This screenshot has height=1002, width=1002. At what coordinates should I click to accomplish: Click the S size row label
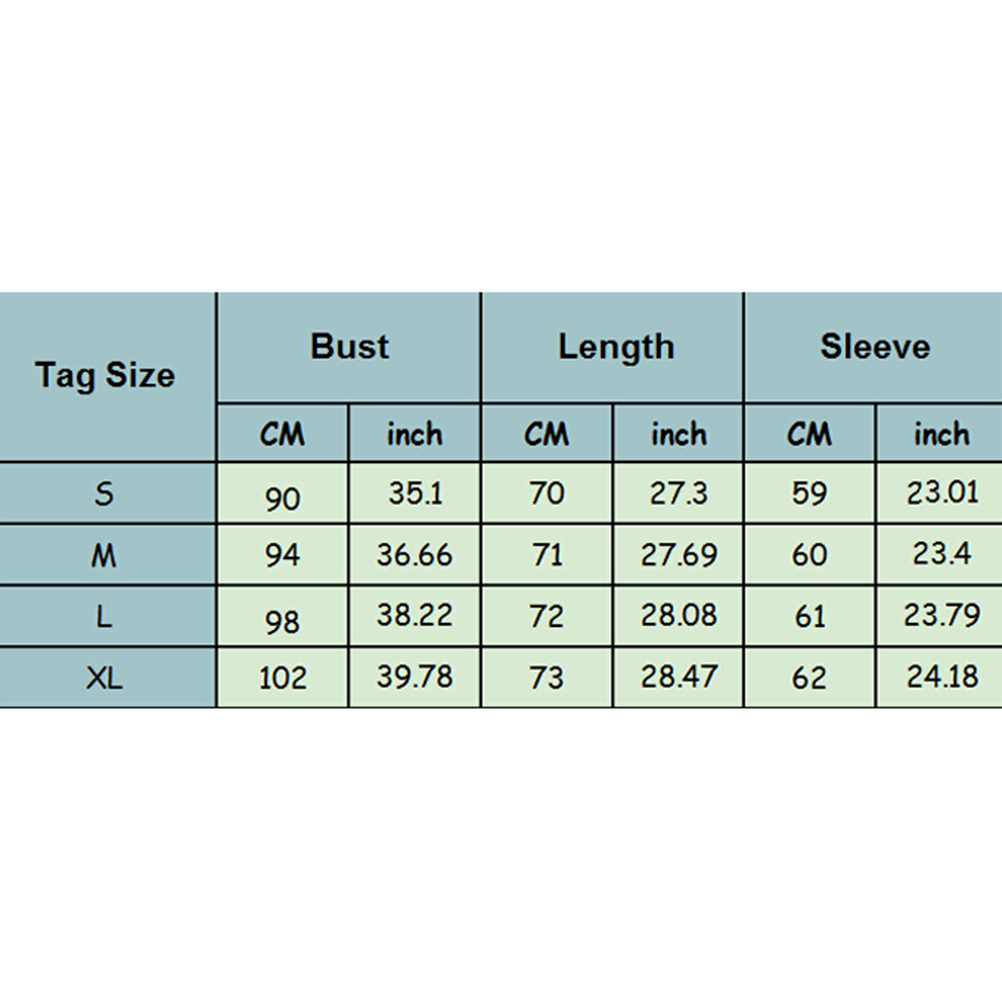click(x=105, y=493)
